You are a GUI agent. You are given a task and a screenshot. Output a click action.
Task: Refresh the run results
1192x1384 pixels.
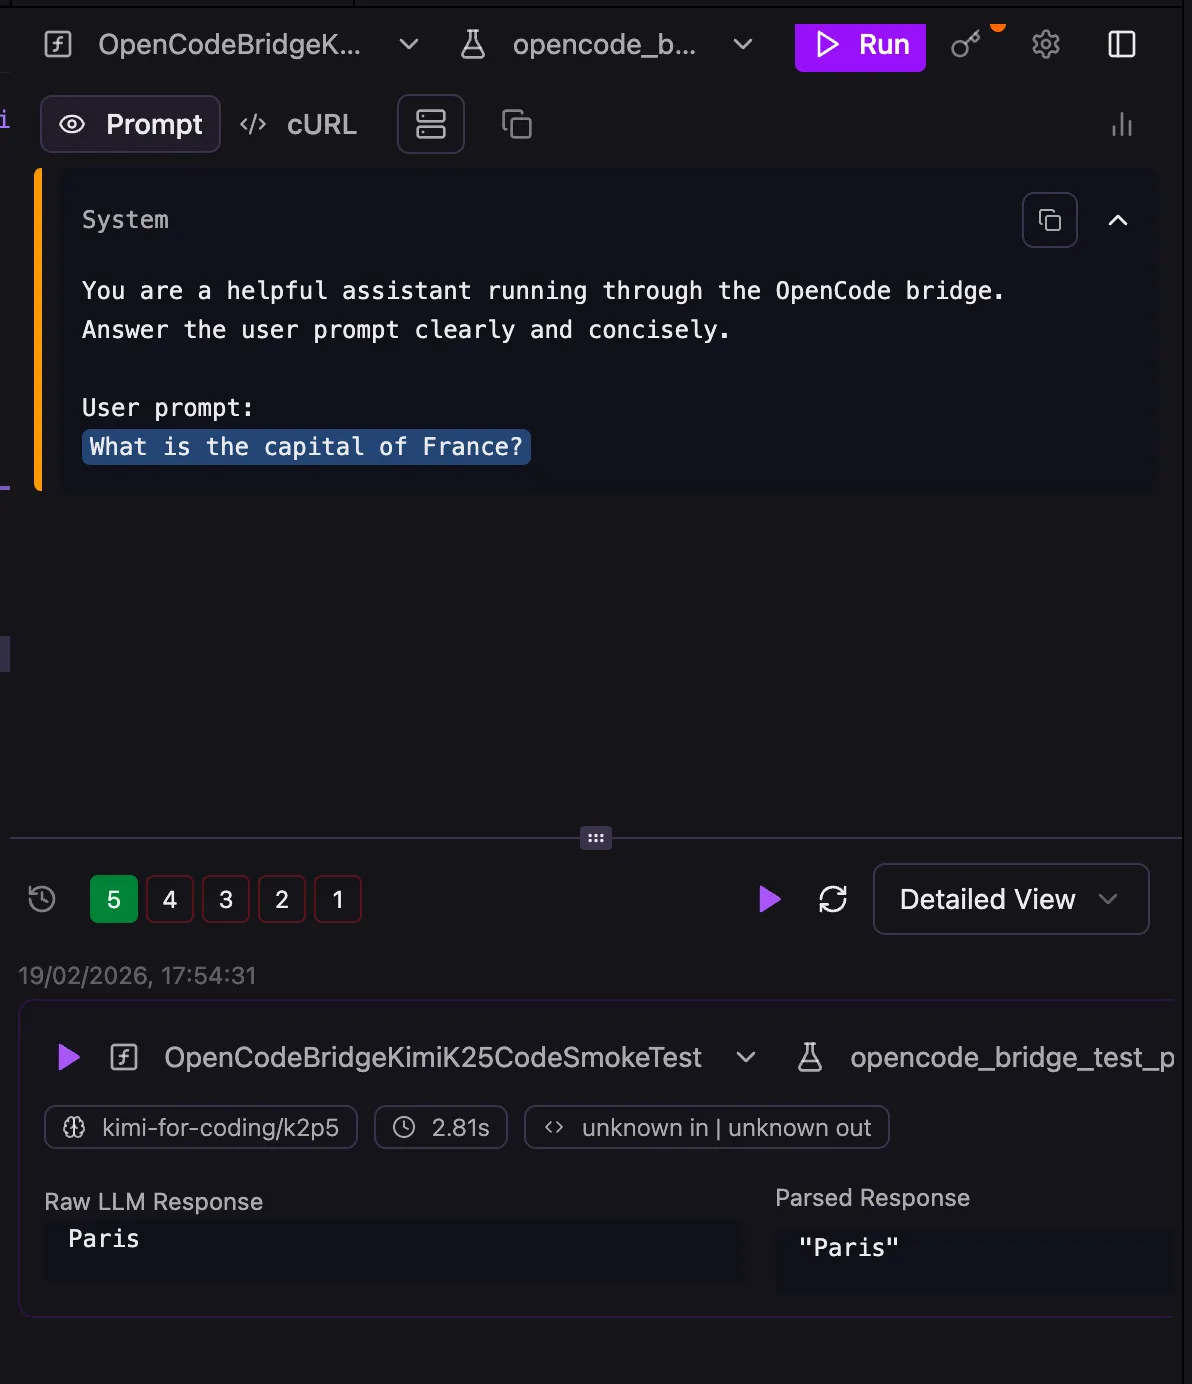(x=833, y=899)
